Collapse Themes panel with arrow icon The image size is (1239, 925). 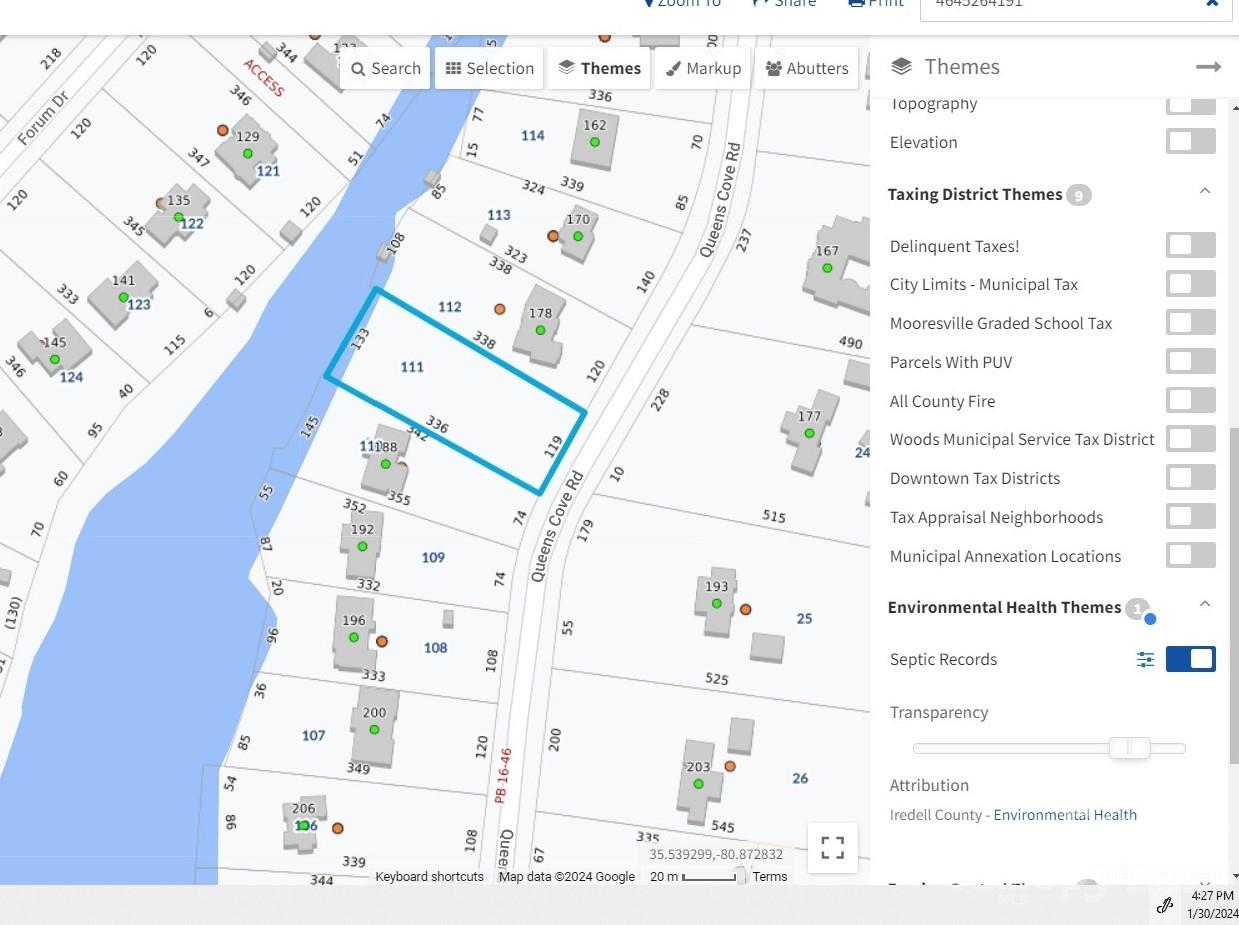pos(1208,67)
